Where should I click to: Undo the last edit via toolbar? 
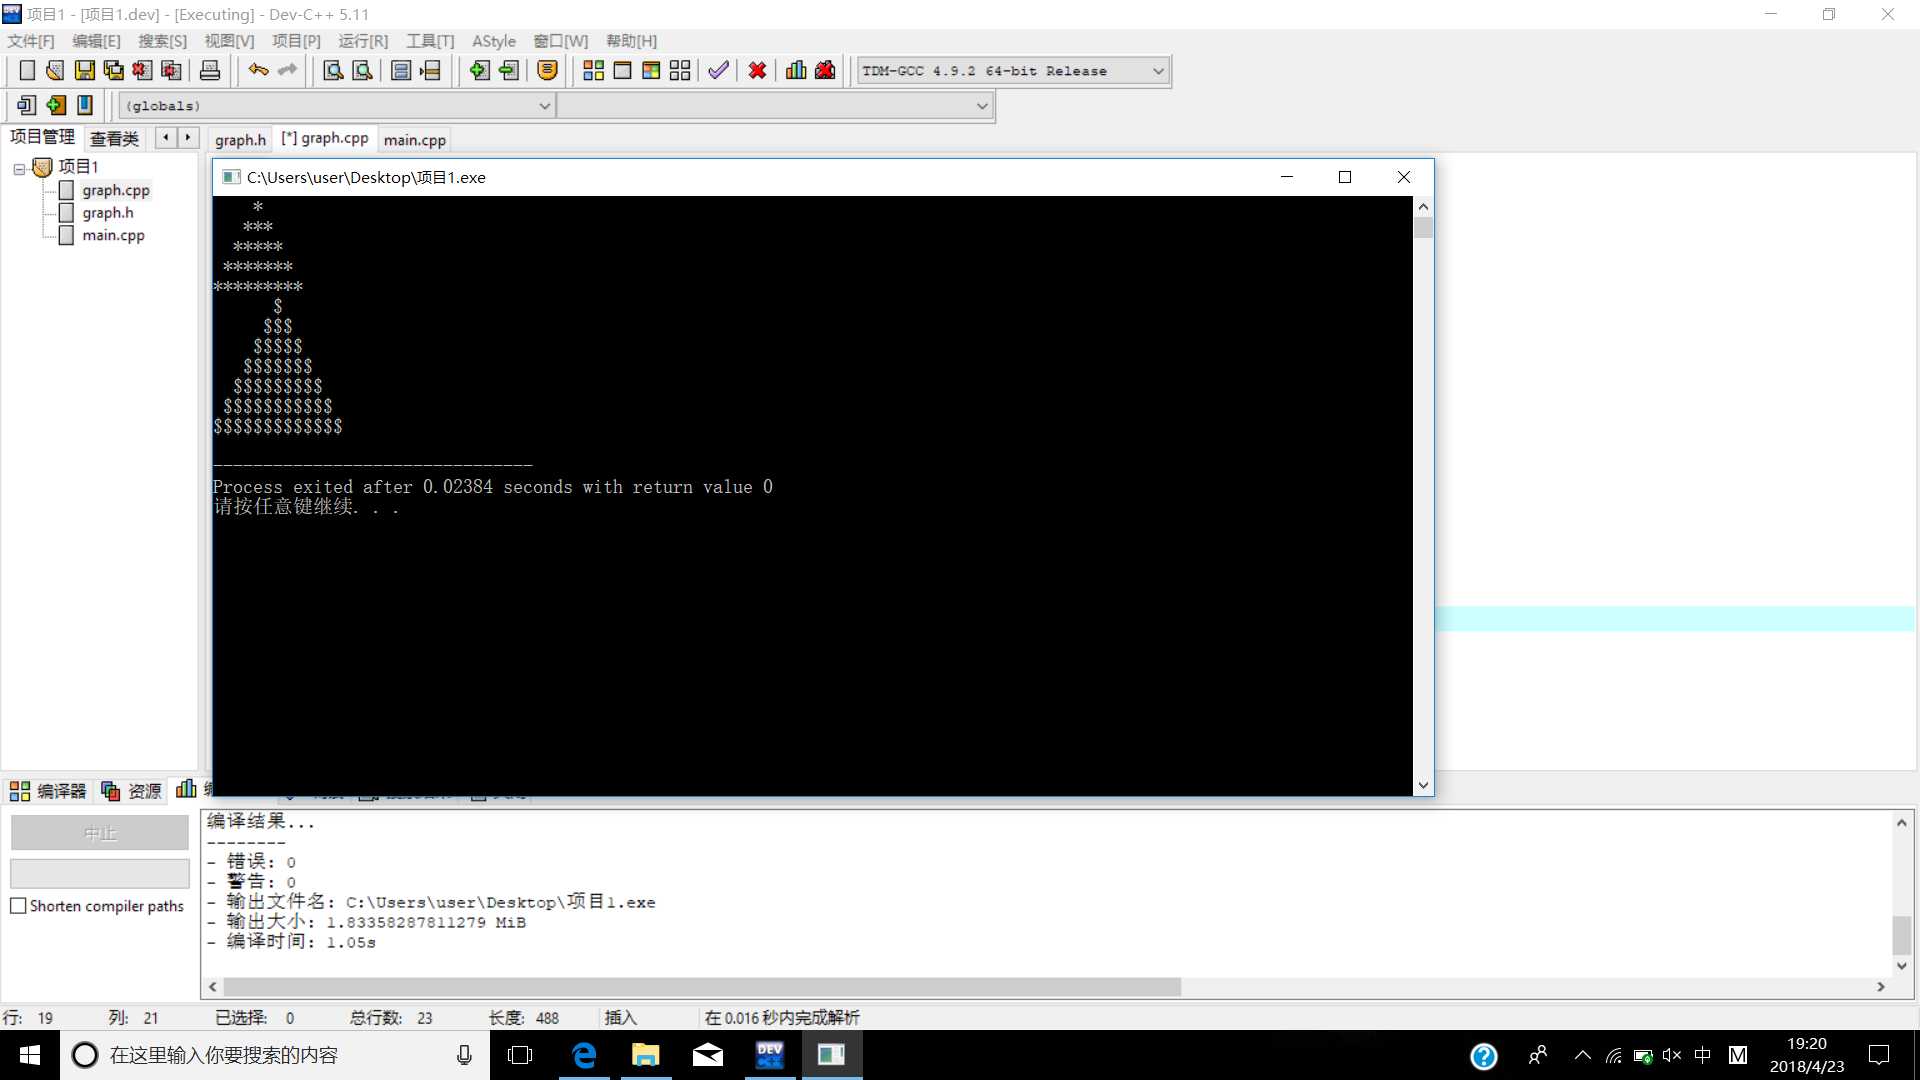click(x=259, y=70)
